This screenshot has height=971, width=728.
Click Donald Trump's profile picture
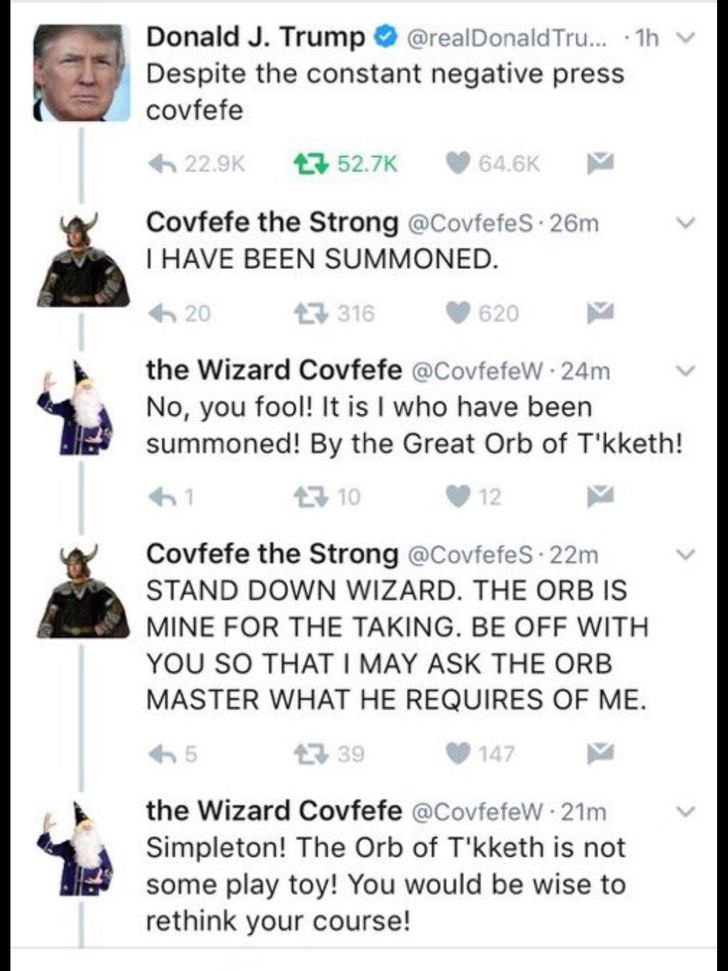point(82,73)
